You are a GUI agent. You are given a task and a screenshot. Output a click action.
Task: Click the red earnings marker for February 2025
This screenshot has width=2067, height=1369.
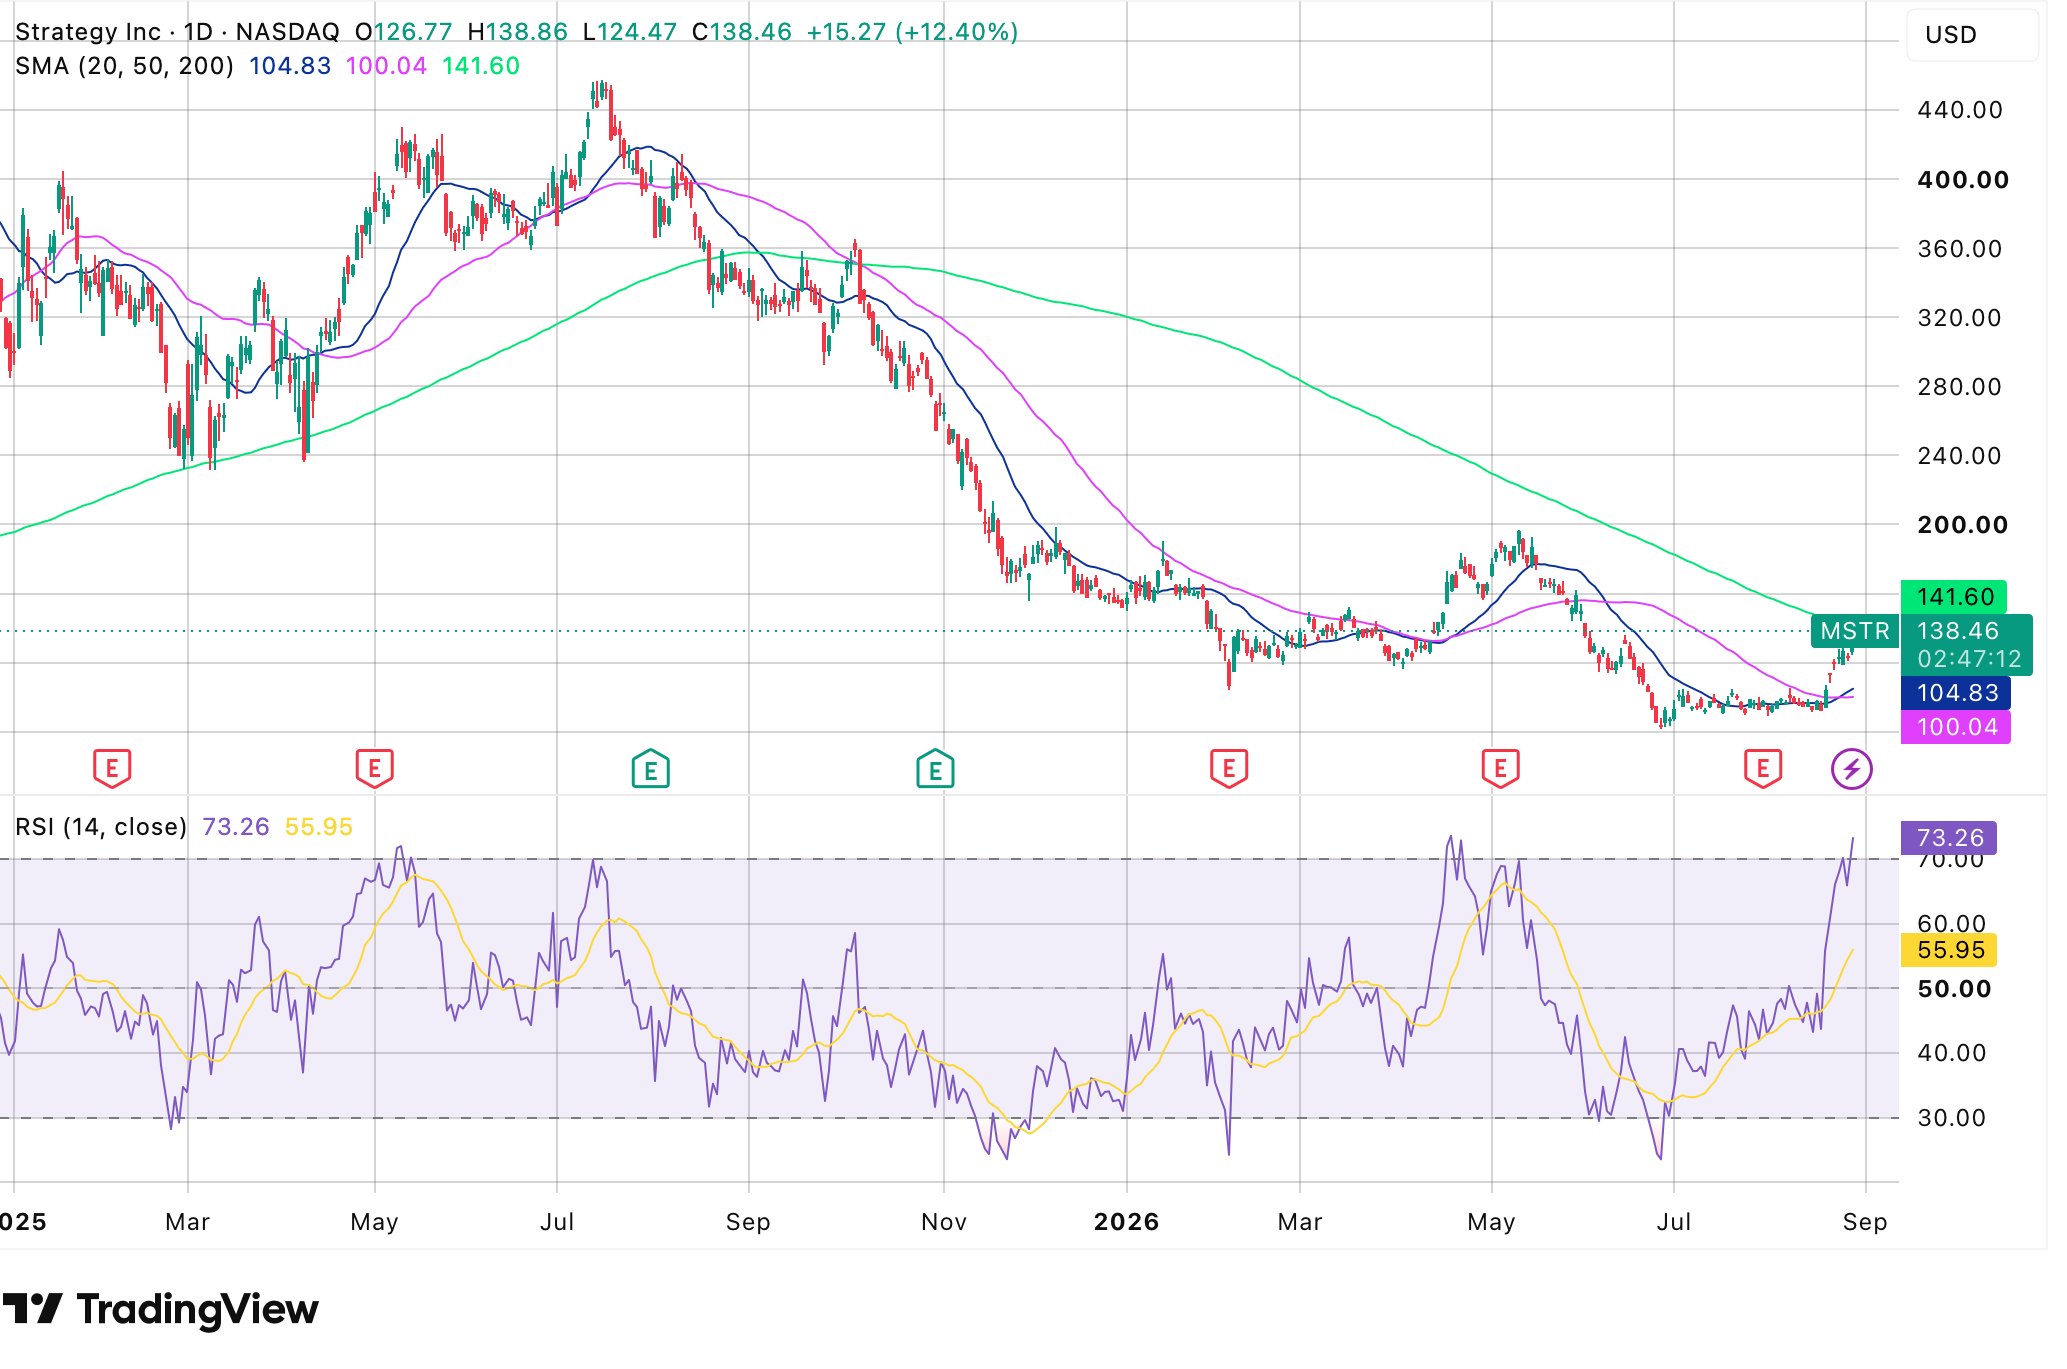click(x=112, y=769)
